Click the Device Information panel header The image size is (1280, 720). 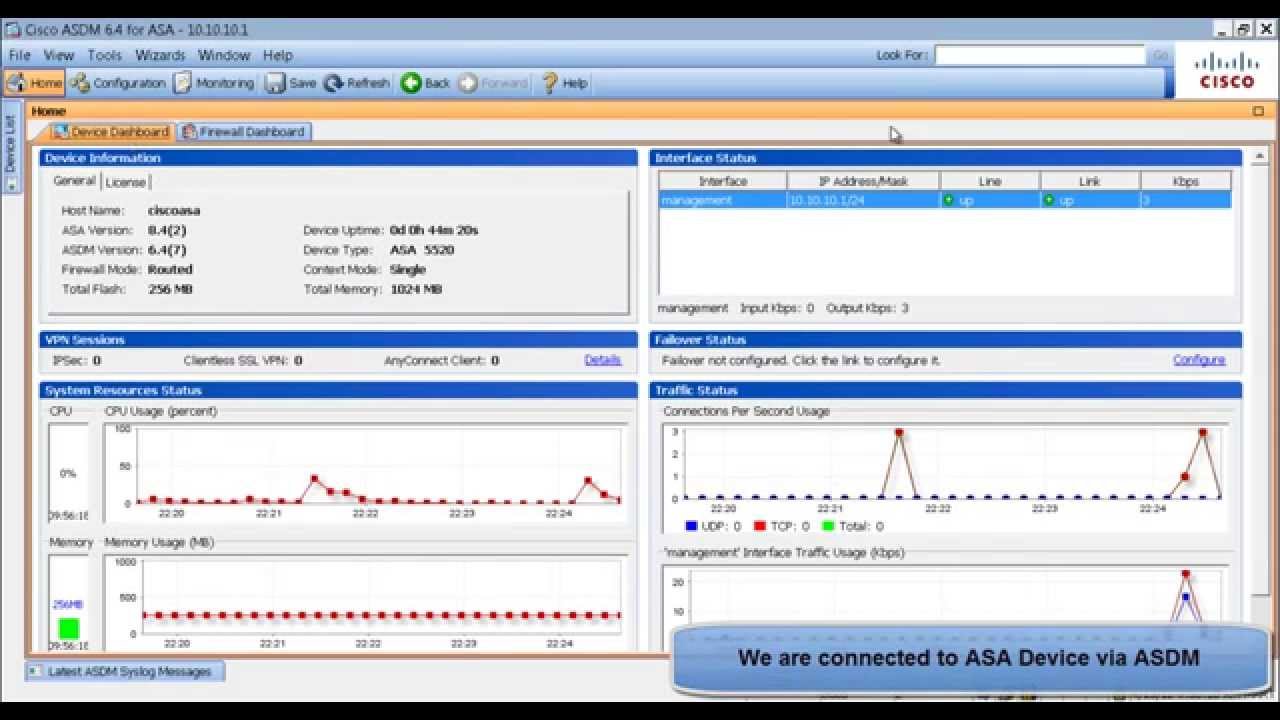(x=339, y=158)
